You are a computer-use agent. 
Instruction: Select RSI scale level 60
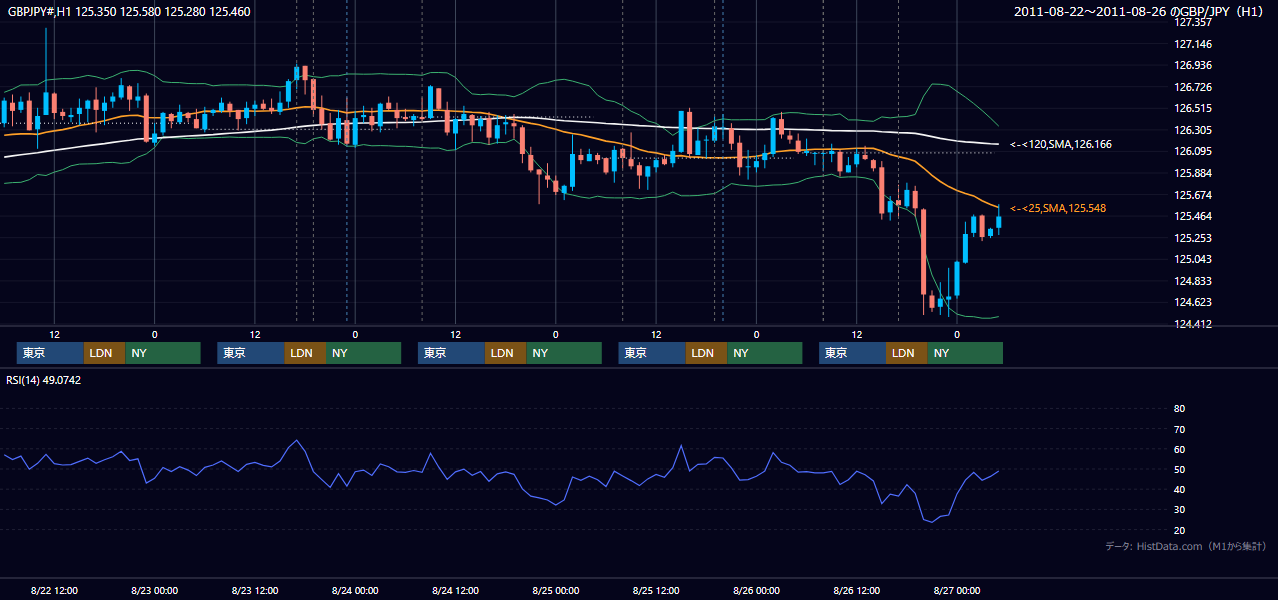pyautogui.click(x=1179, y=449)
